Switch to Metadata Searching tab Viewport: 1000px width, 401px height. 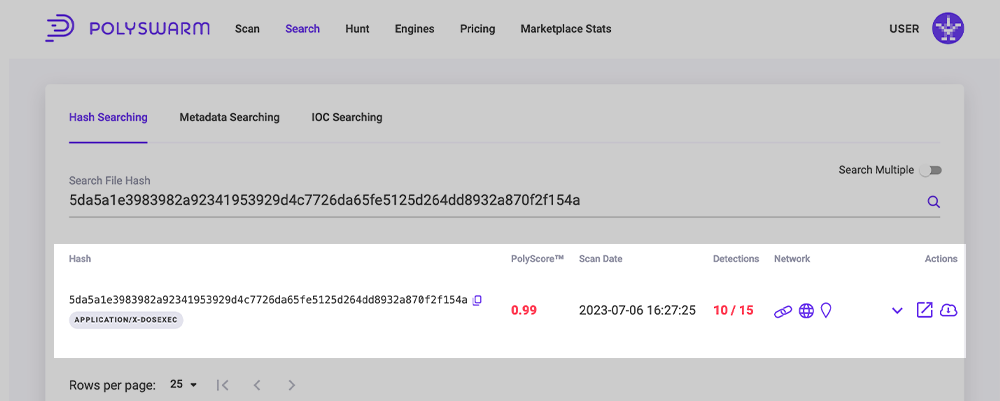230,117
